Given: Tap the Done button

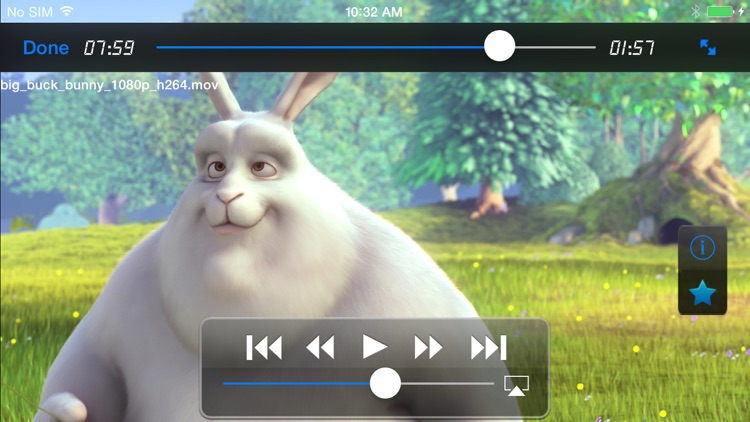Looking at the screenshot, I should coord(46,48).
